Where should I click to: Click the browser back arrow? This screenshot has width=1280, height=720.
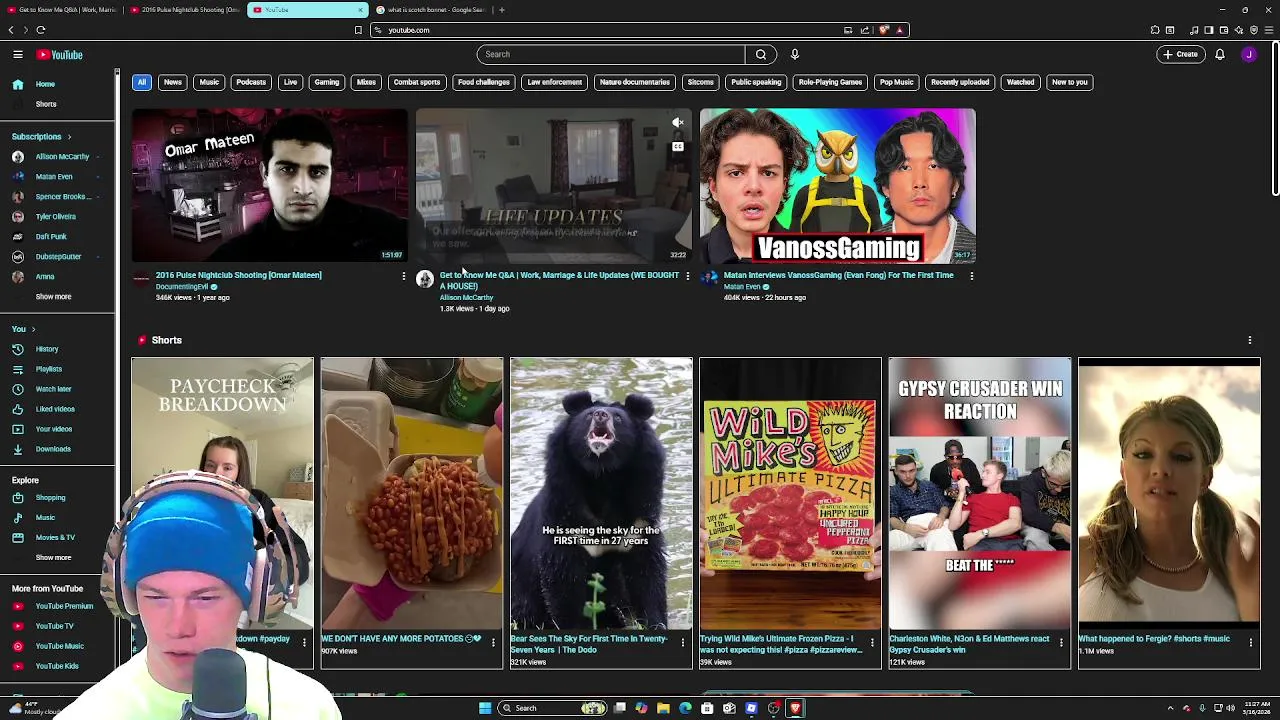(x=11, y=30)
